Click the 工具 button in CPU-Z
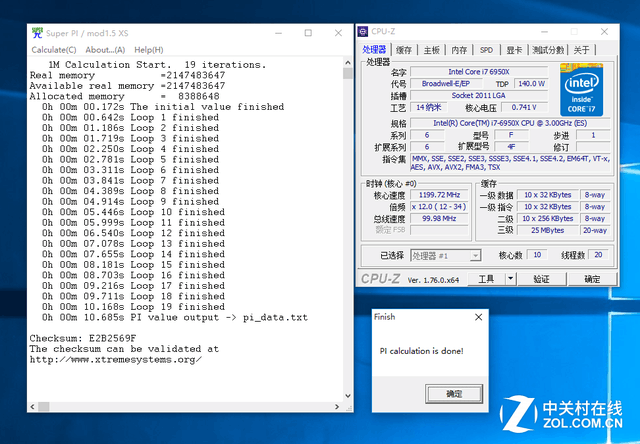Image resolution: width=640 pixels, height=444 pixels. 486,279
